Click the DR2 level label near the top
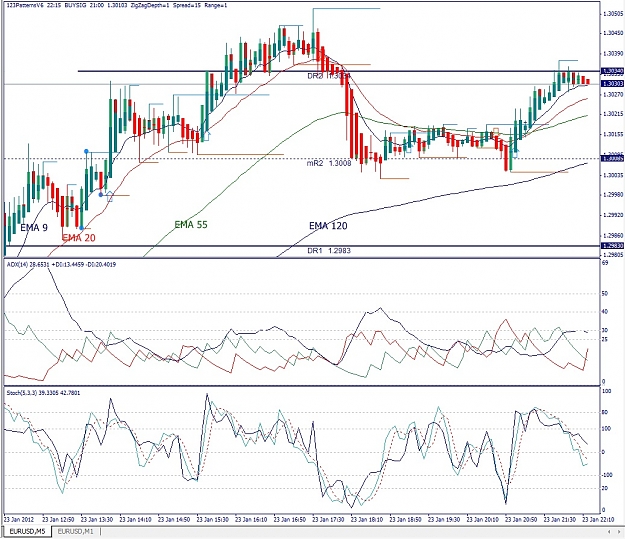The image size is (625, 539). pos(328,76)
